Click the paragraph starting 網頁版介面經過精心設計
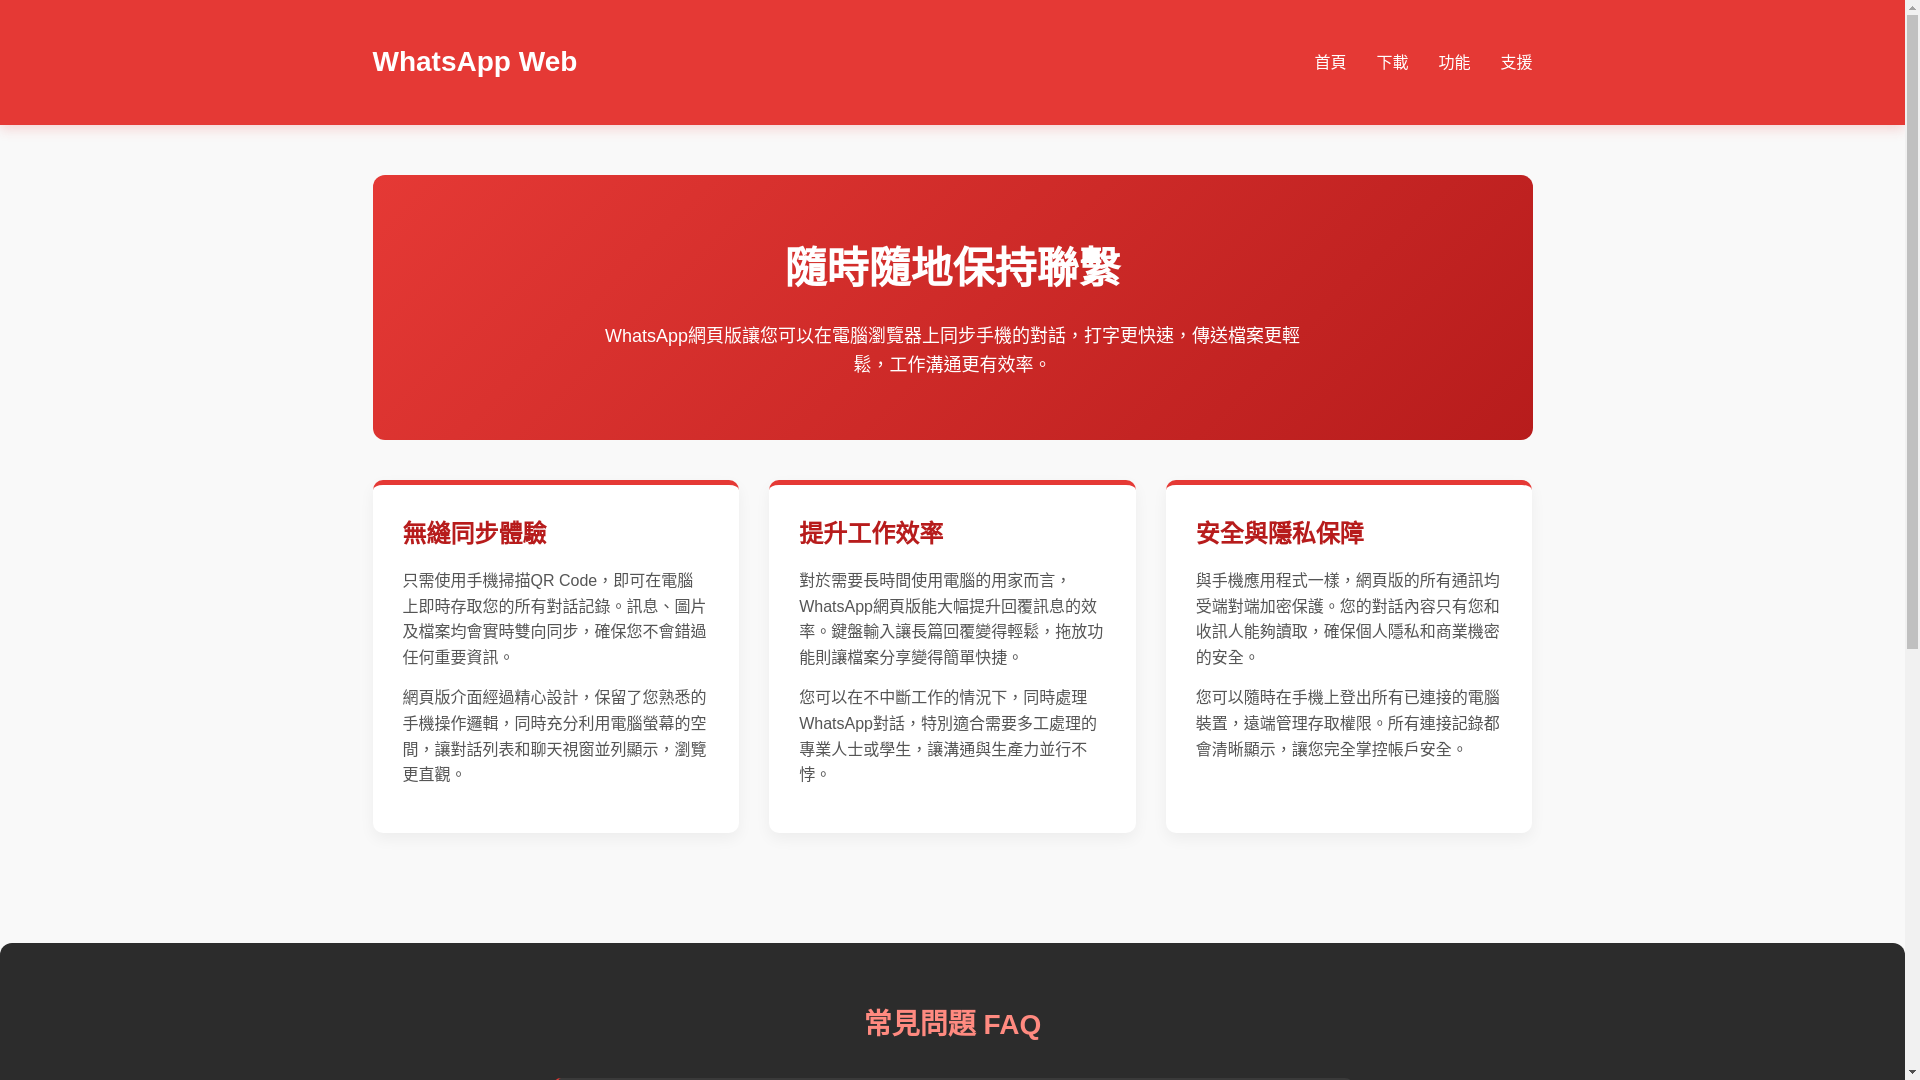1920x1080 pixels. (555, 736)
